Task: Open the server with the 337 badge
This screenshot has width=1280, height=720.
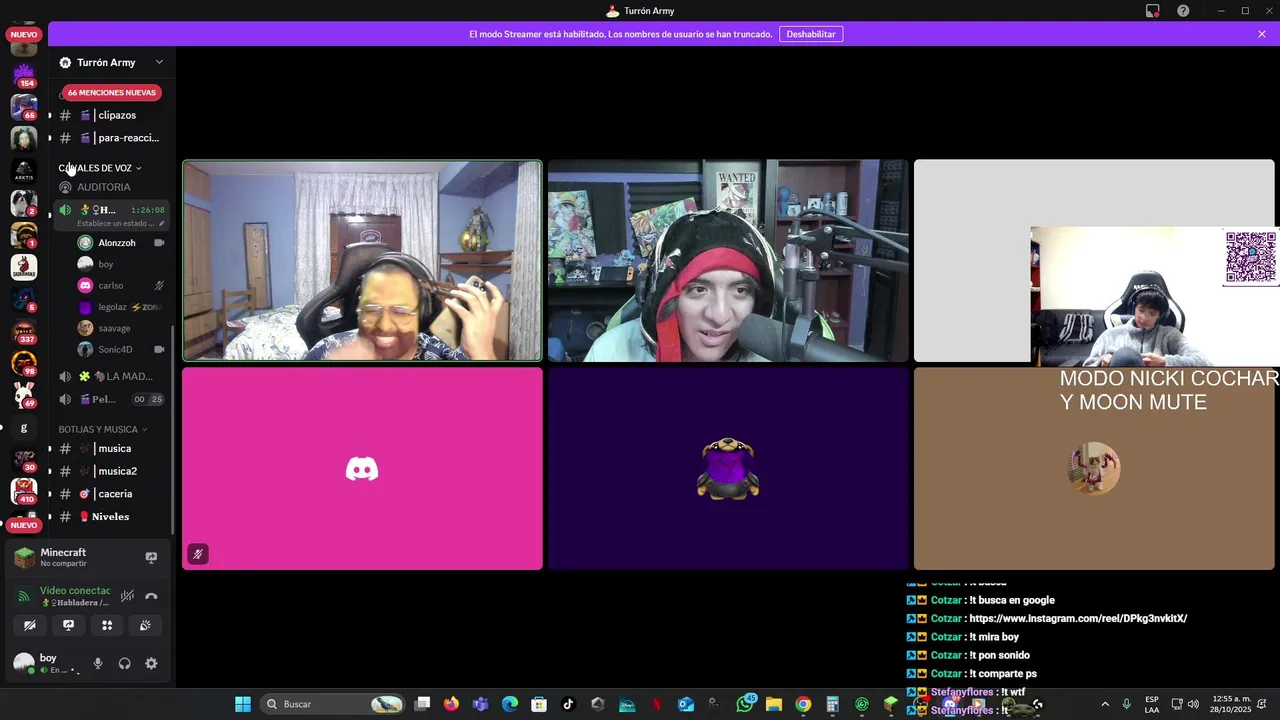Action: 24,331
